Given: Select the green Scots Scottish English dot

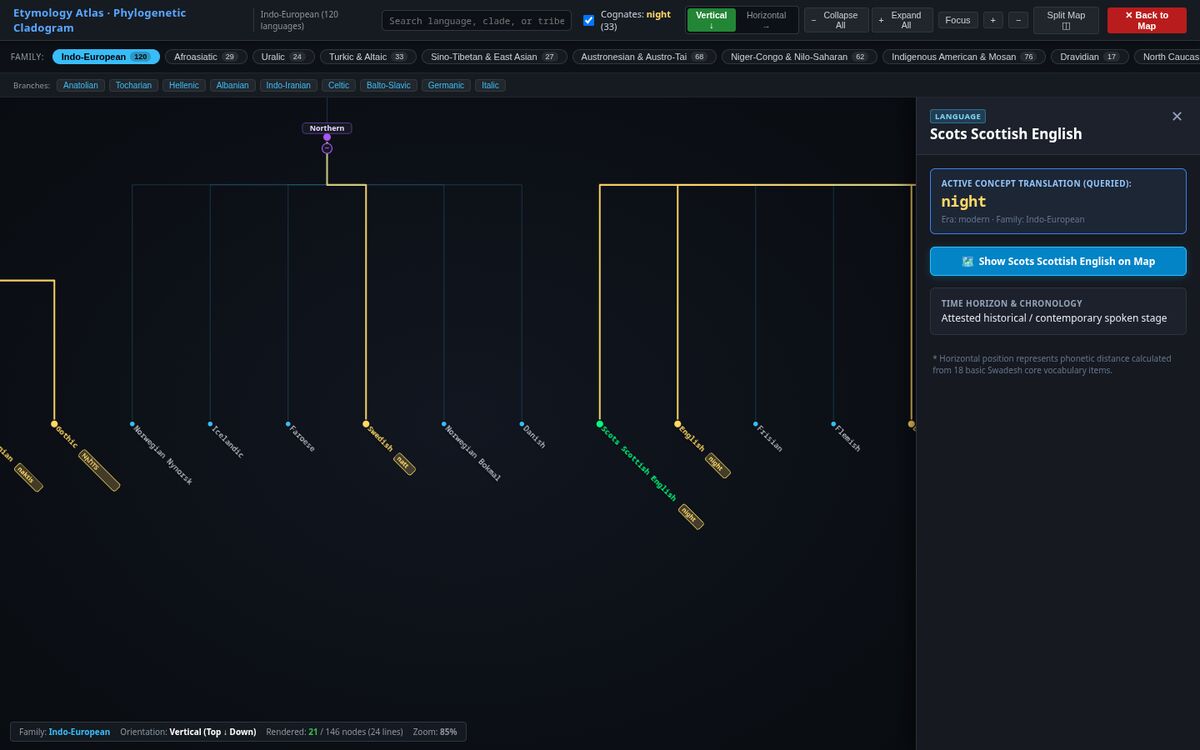Looking at the screenshot, I should click(x=600, y=424).
